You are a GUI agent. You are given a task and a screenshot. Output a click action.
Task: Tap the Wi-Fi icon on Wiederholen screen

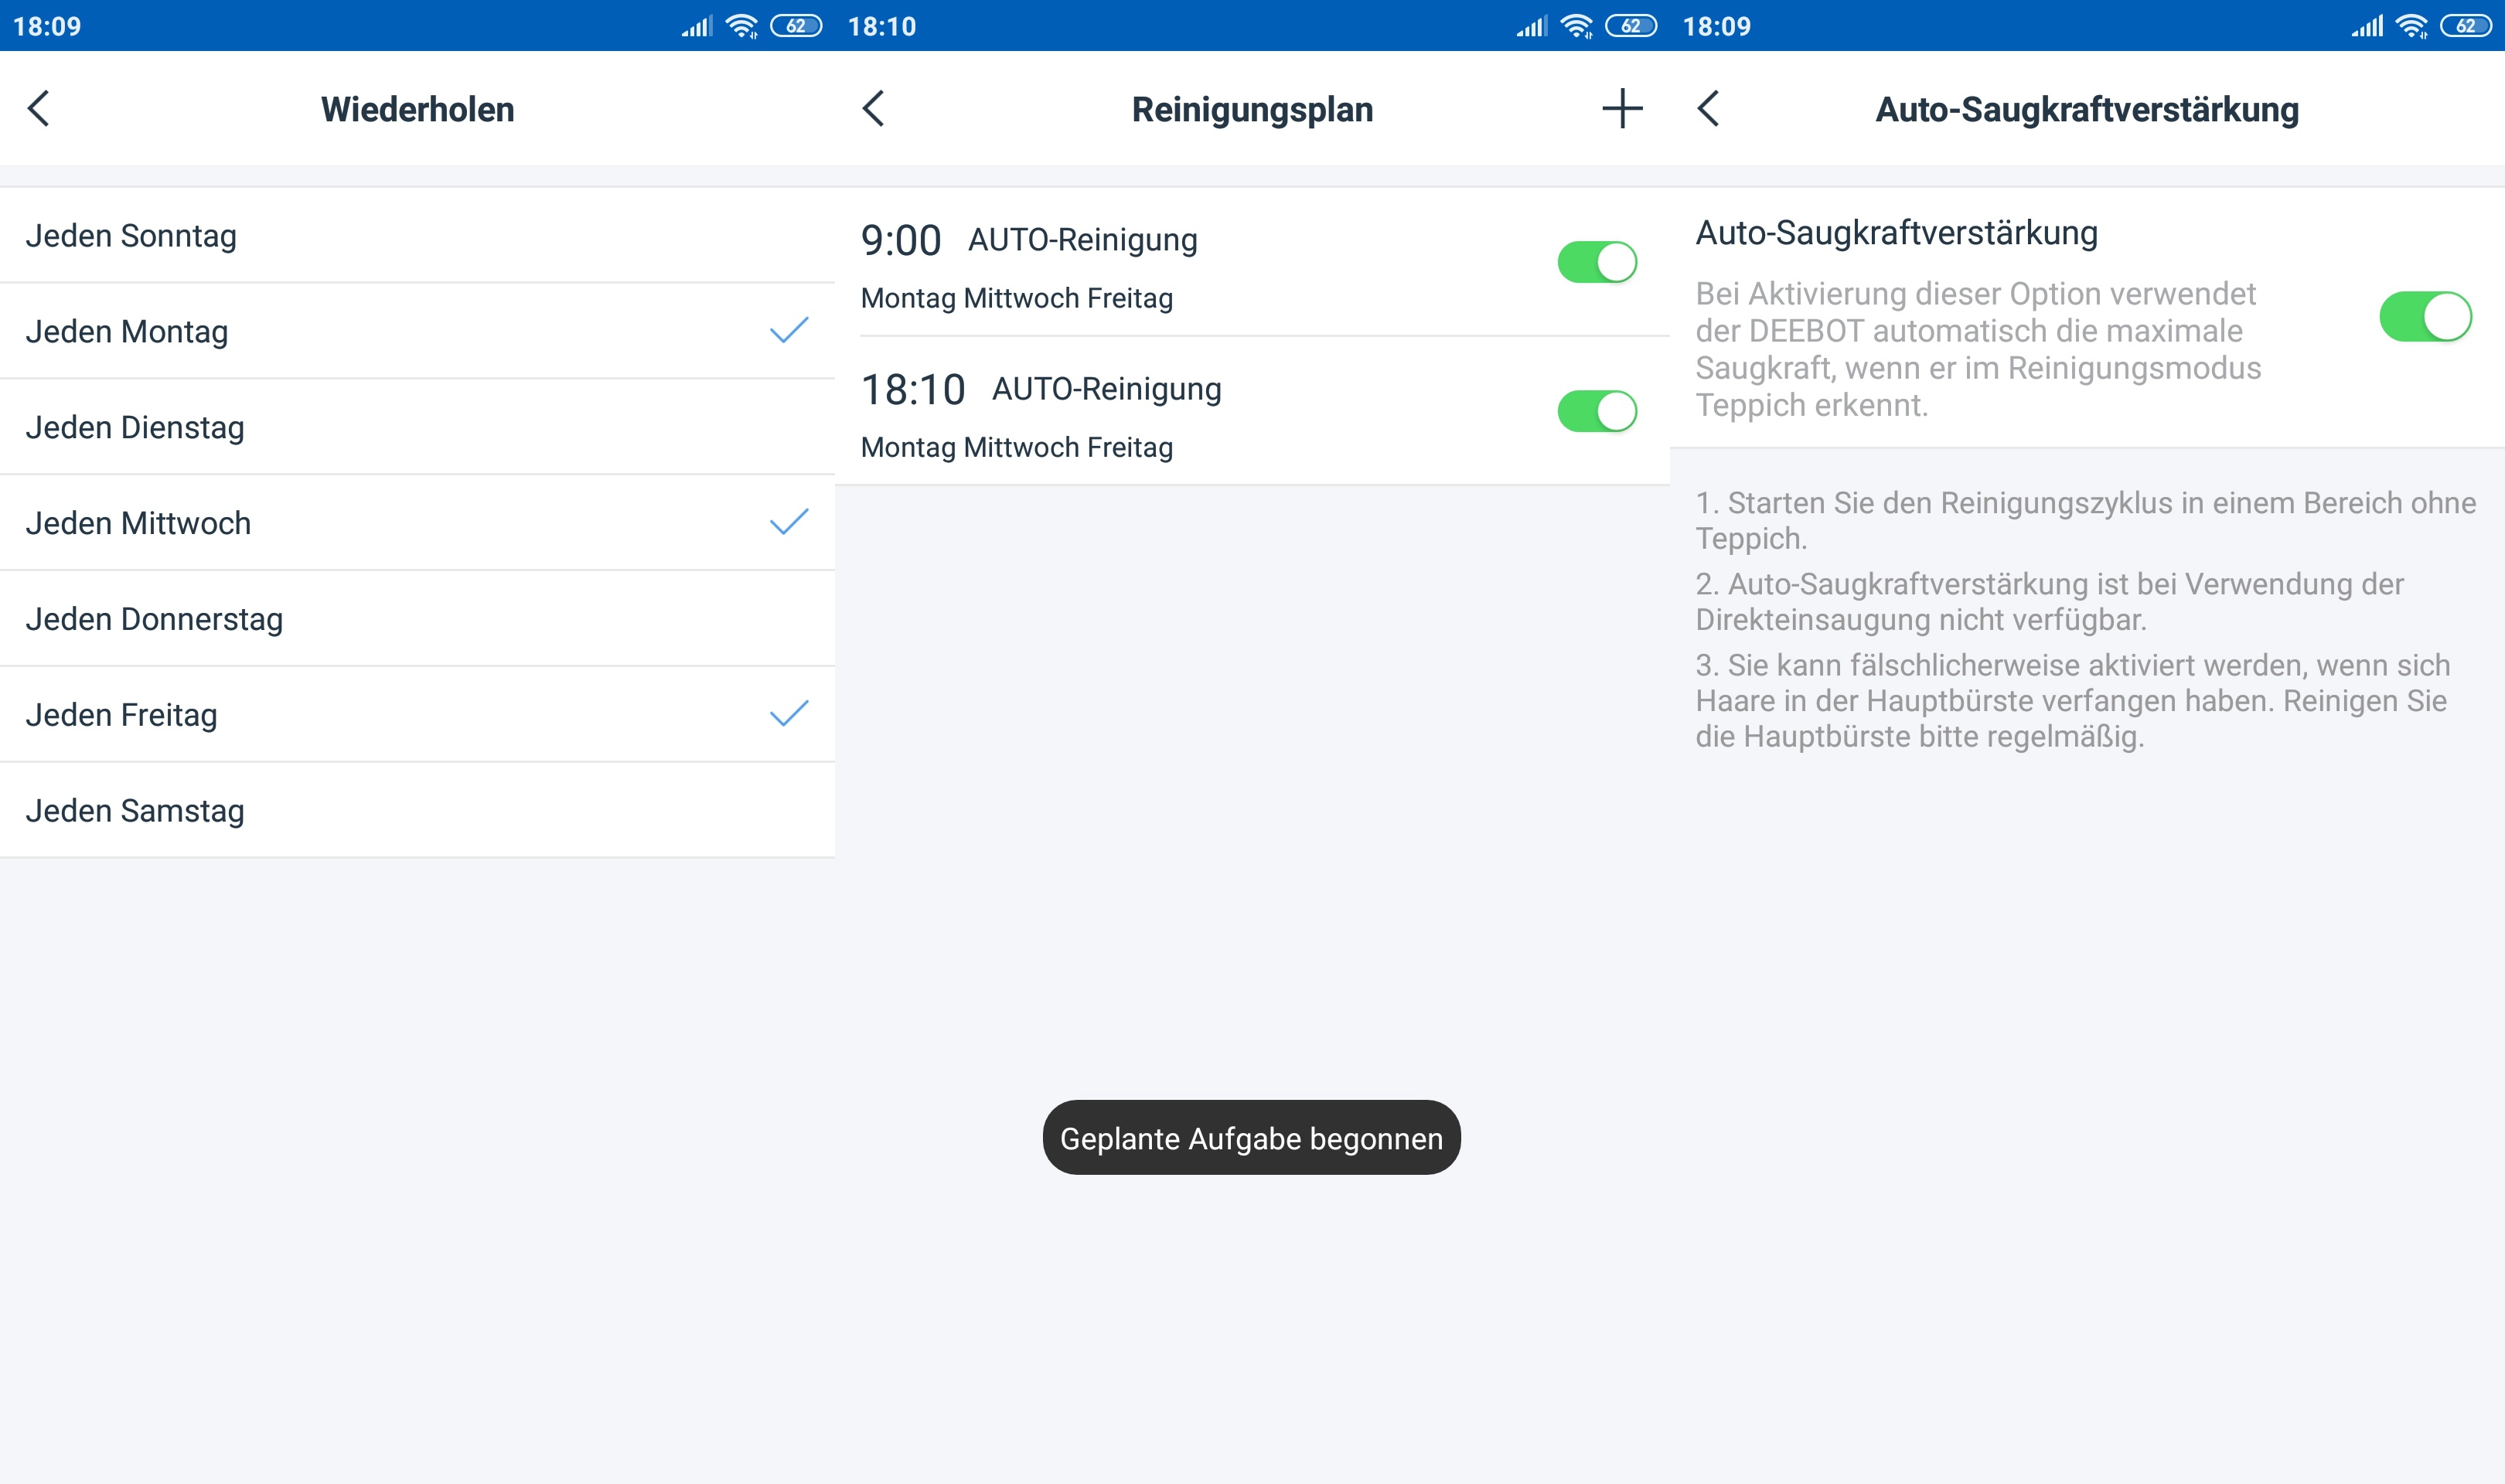point(741,26)
